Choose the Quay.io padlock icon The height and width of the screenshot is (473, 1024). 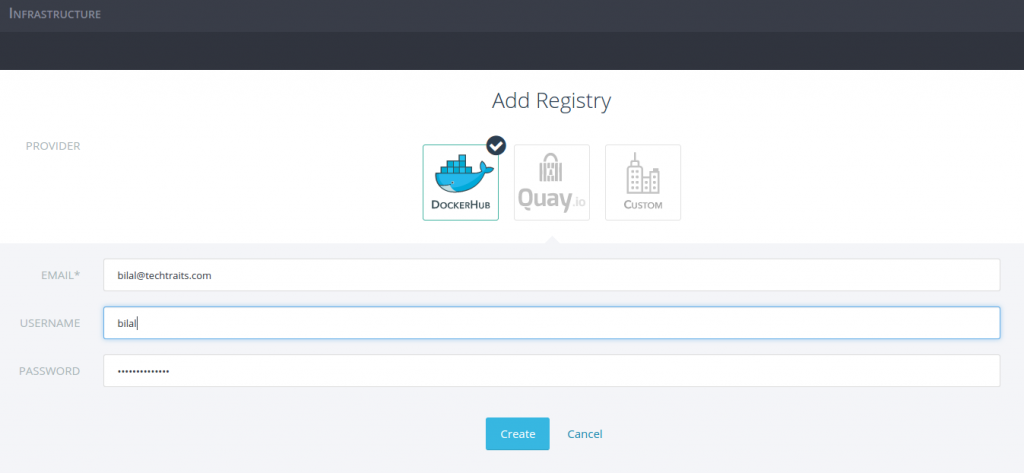click(x=551, y=167)
